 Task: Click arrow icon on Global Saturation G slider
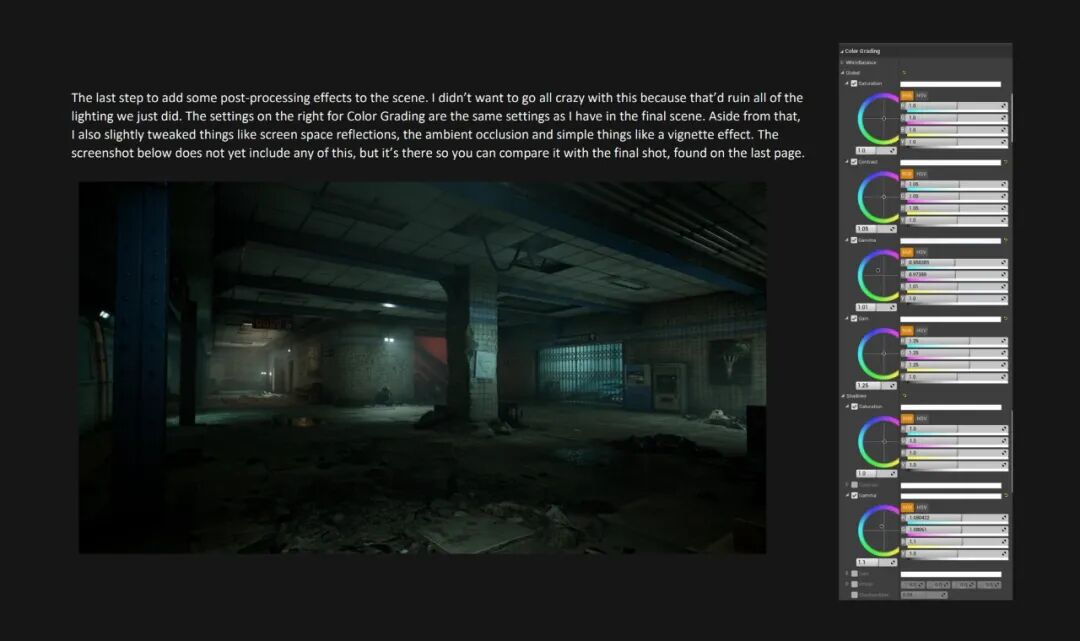(1004, 118)
